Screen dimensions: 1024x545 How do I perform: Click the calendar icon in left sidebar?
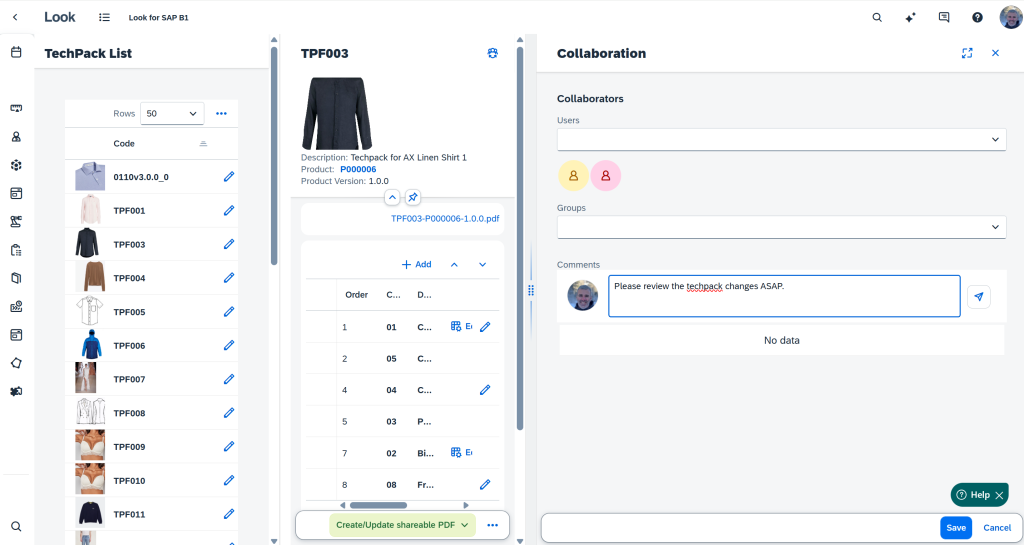point(16,52)
